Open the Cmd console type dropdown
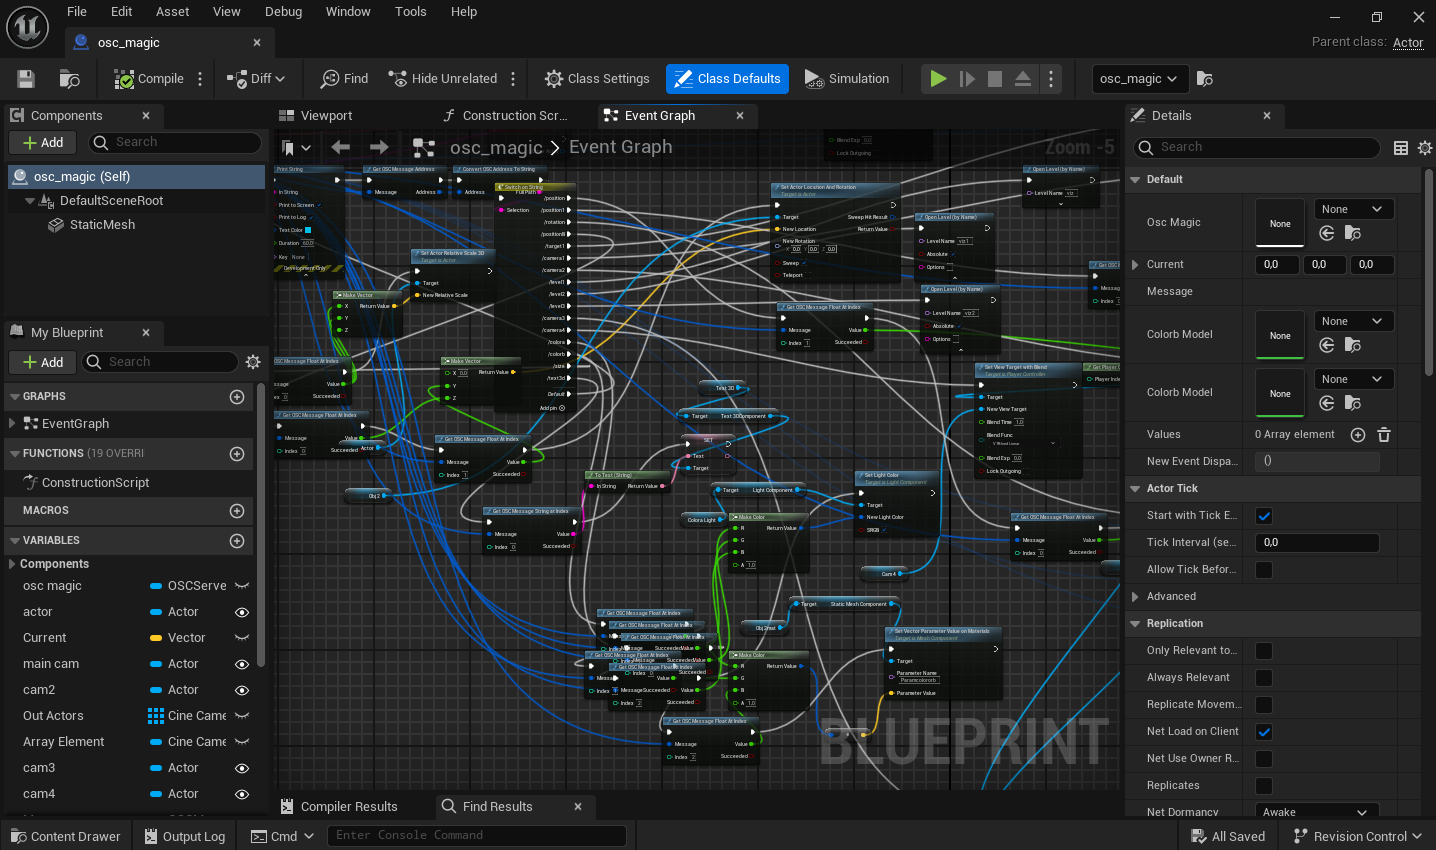 point(282,837)
